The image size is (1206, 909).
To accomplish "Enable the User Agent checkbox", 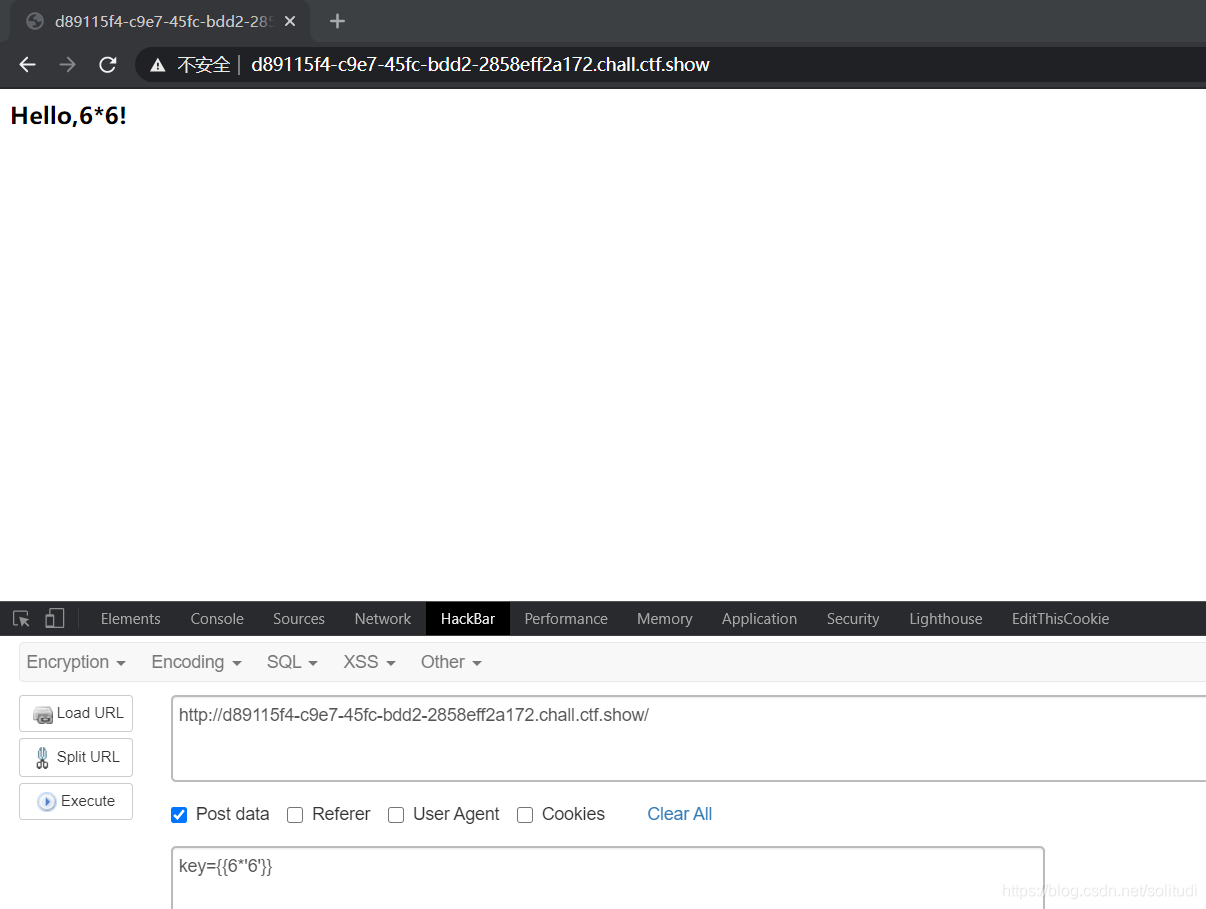I will tap(396, 815).
